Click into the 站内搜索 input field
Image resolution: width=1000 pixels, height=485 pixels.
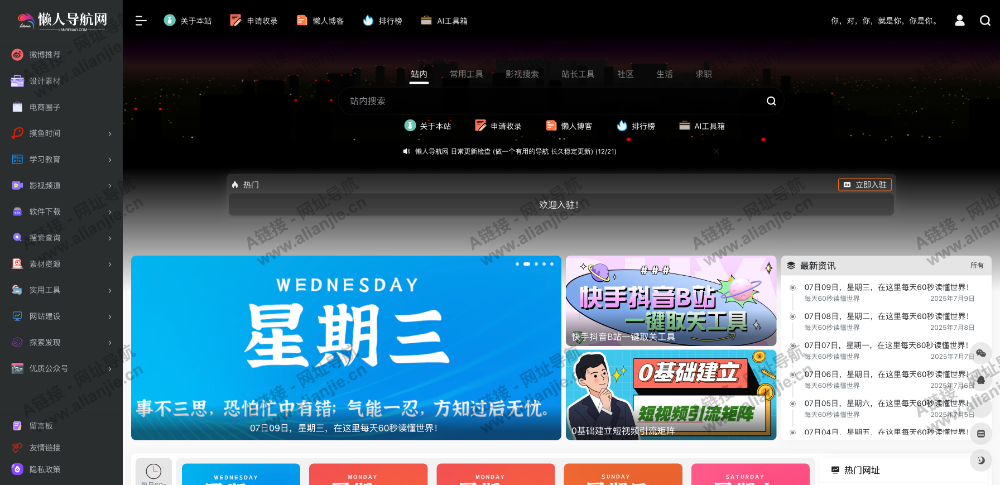[555, 101]
